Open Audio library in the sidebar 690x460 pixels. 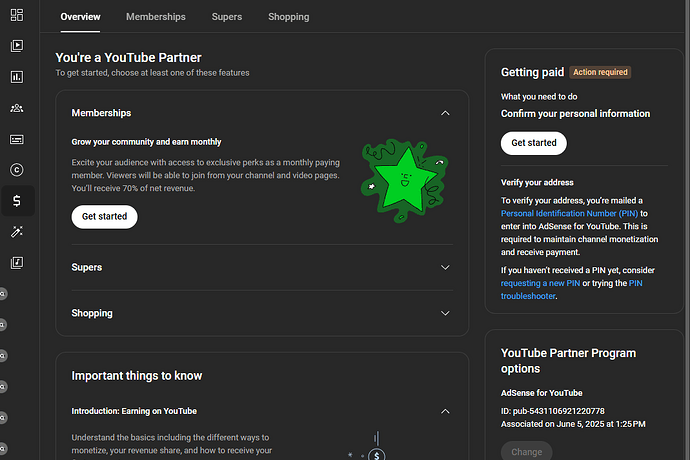[17, 263]
